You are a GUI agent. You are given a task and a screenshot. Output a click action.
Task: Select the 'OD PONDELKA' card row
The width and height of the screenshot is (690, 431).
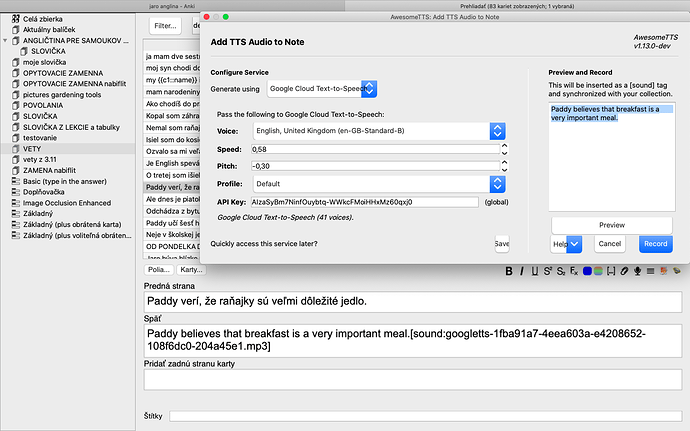click(x=172, y=247)
